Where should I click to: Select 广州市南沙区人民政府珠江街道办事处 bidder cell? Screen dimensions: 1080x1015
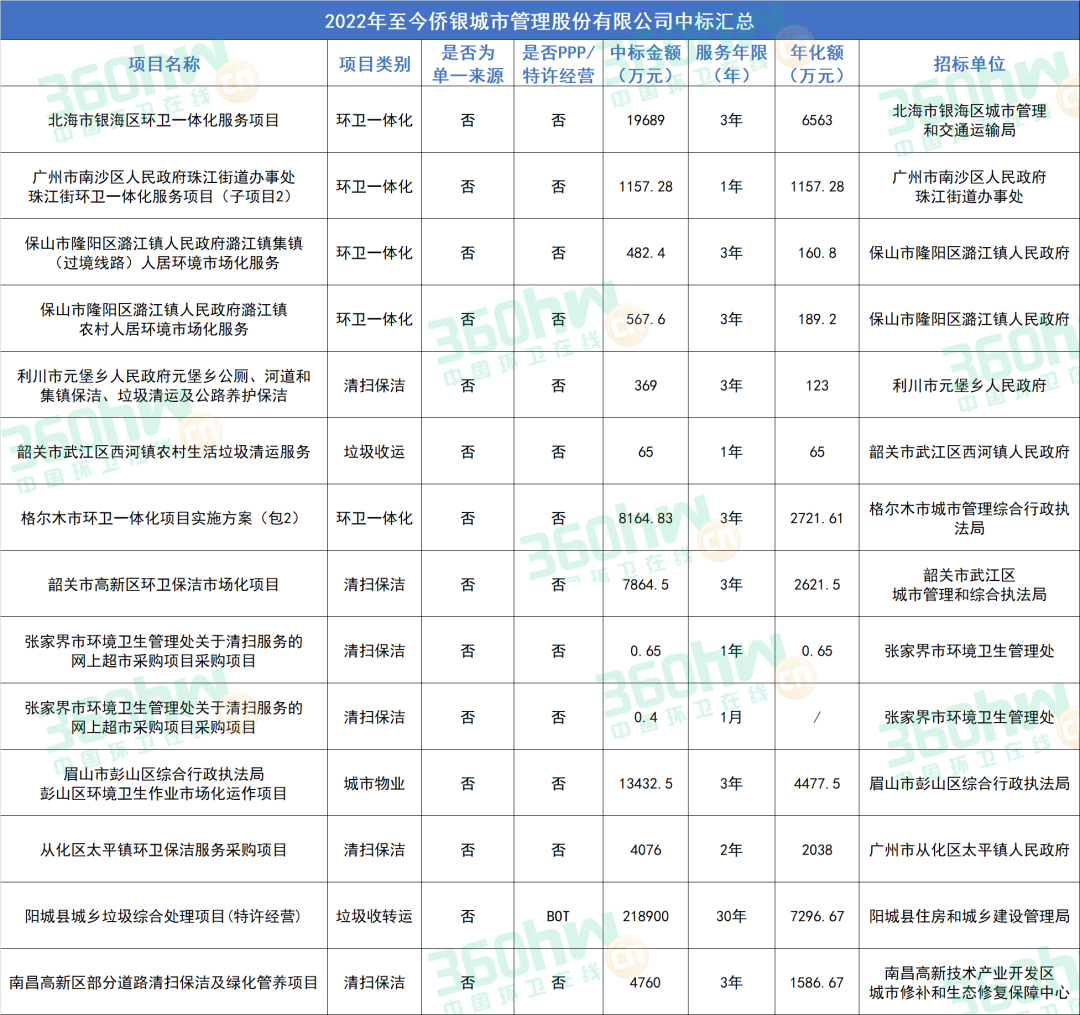969,187
